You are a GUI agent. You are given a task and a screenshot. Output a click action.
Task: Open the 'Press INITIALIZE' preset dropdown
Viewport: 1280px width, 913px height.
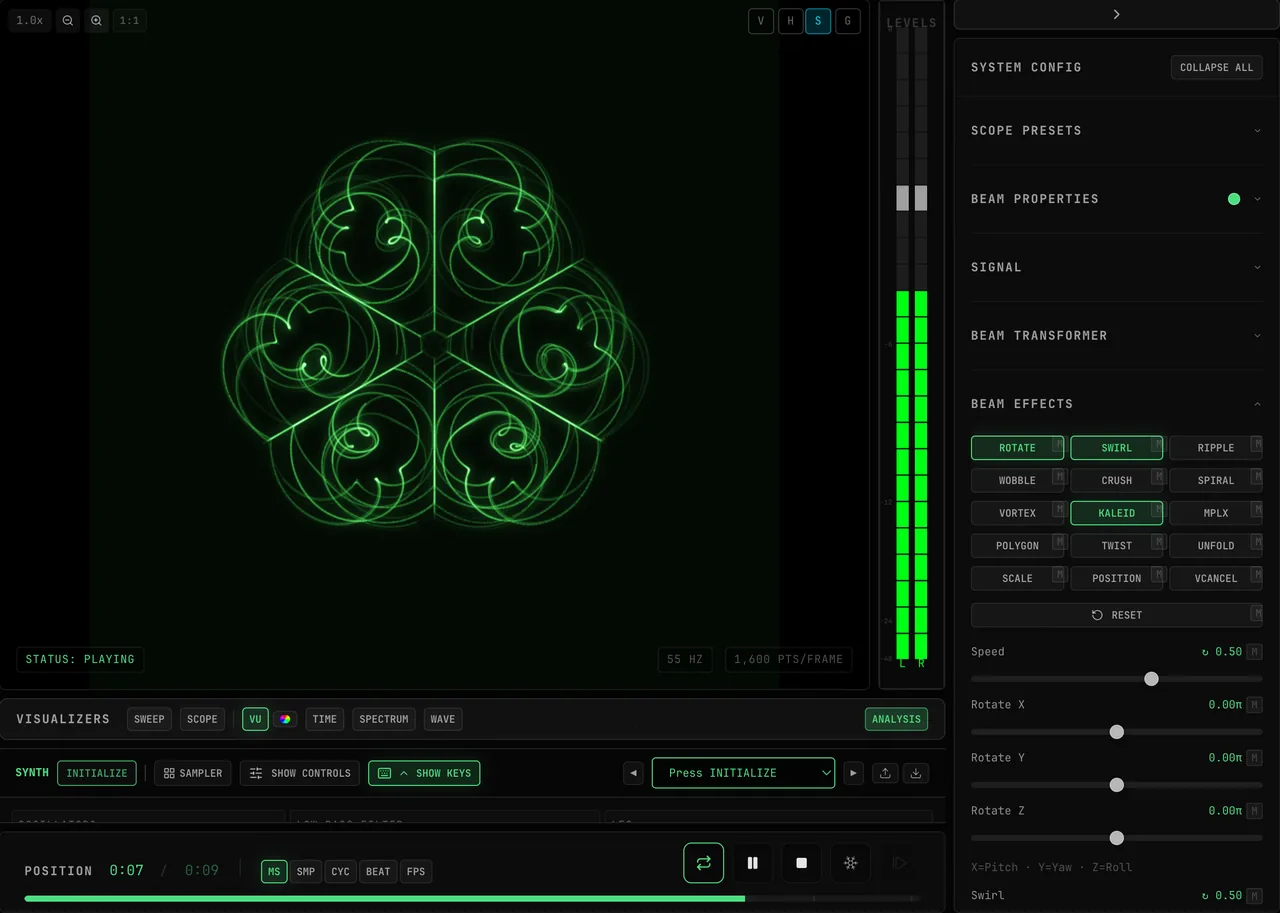tap(743, 773)
